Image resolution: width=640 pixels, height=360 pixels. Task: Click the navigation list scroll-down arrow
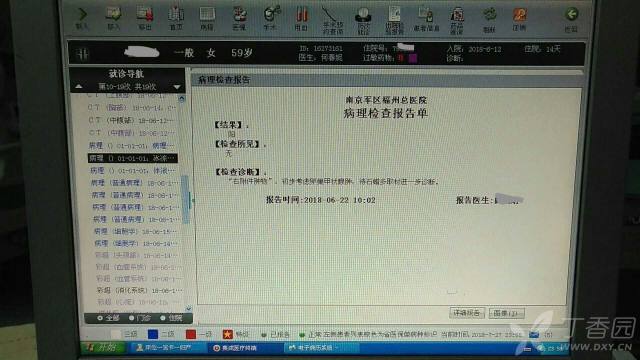tap(188, 308)
